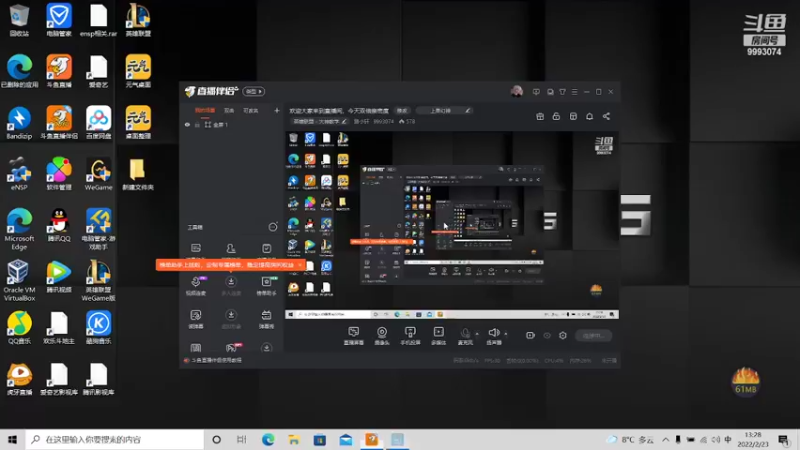Open the user avatar in title bar
Image resolution: width=800 pixels, height=450 pixels.
(516, 91)
